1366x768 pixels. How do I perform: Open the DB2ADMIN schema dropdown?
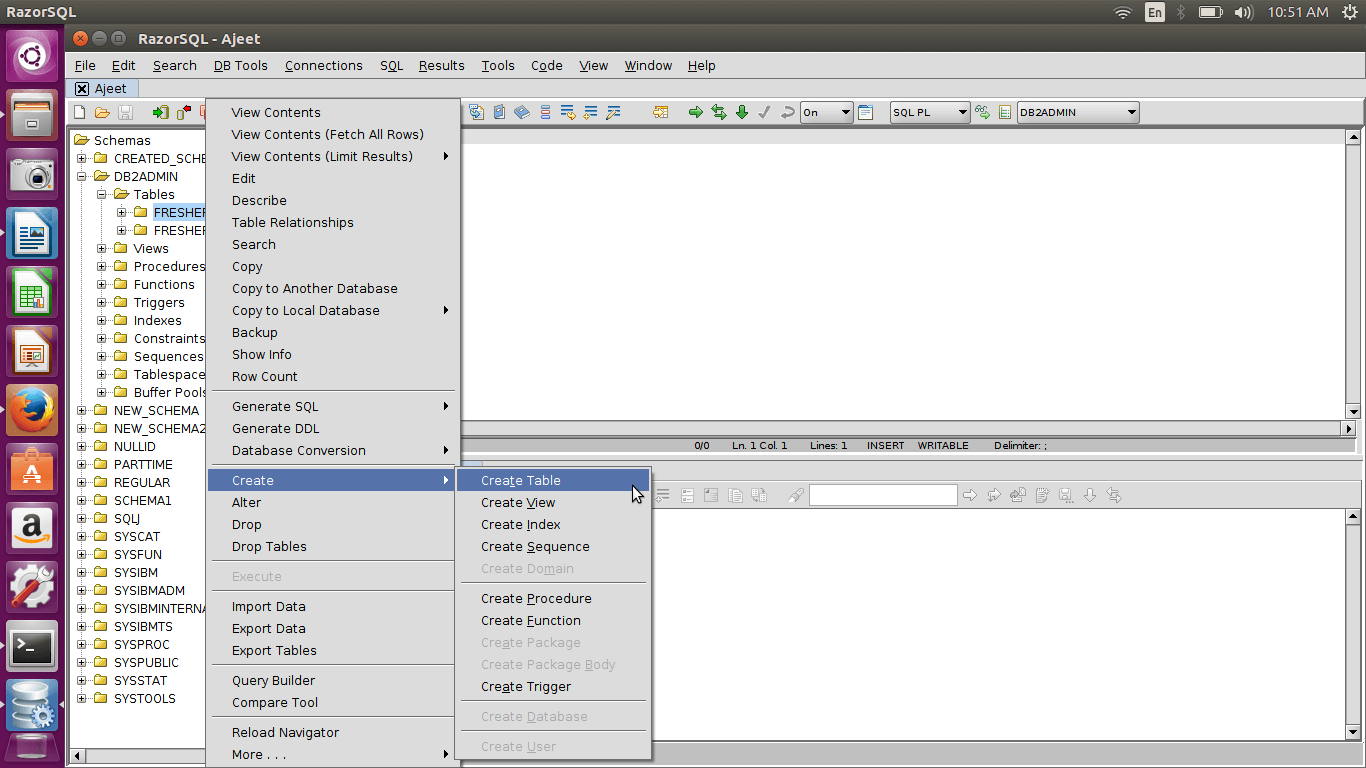point(1078,113)
